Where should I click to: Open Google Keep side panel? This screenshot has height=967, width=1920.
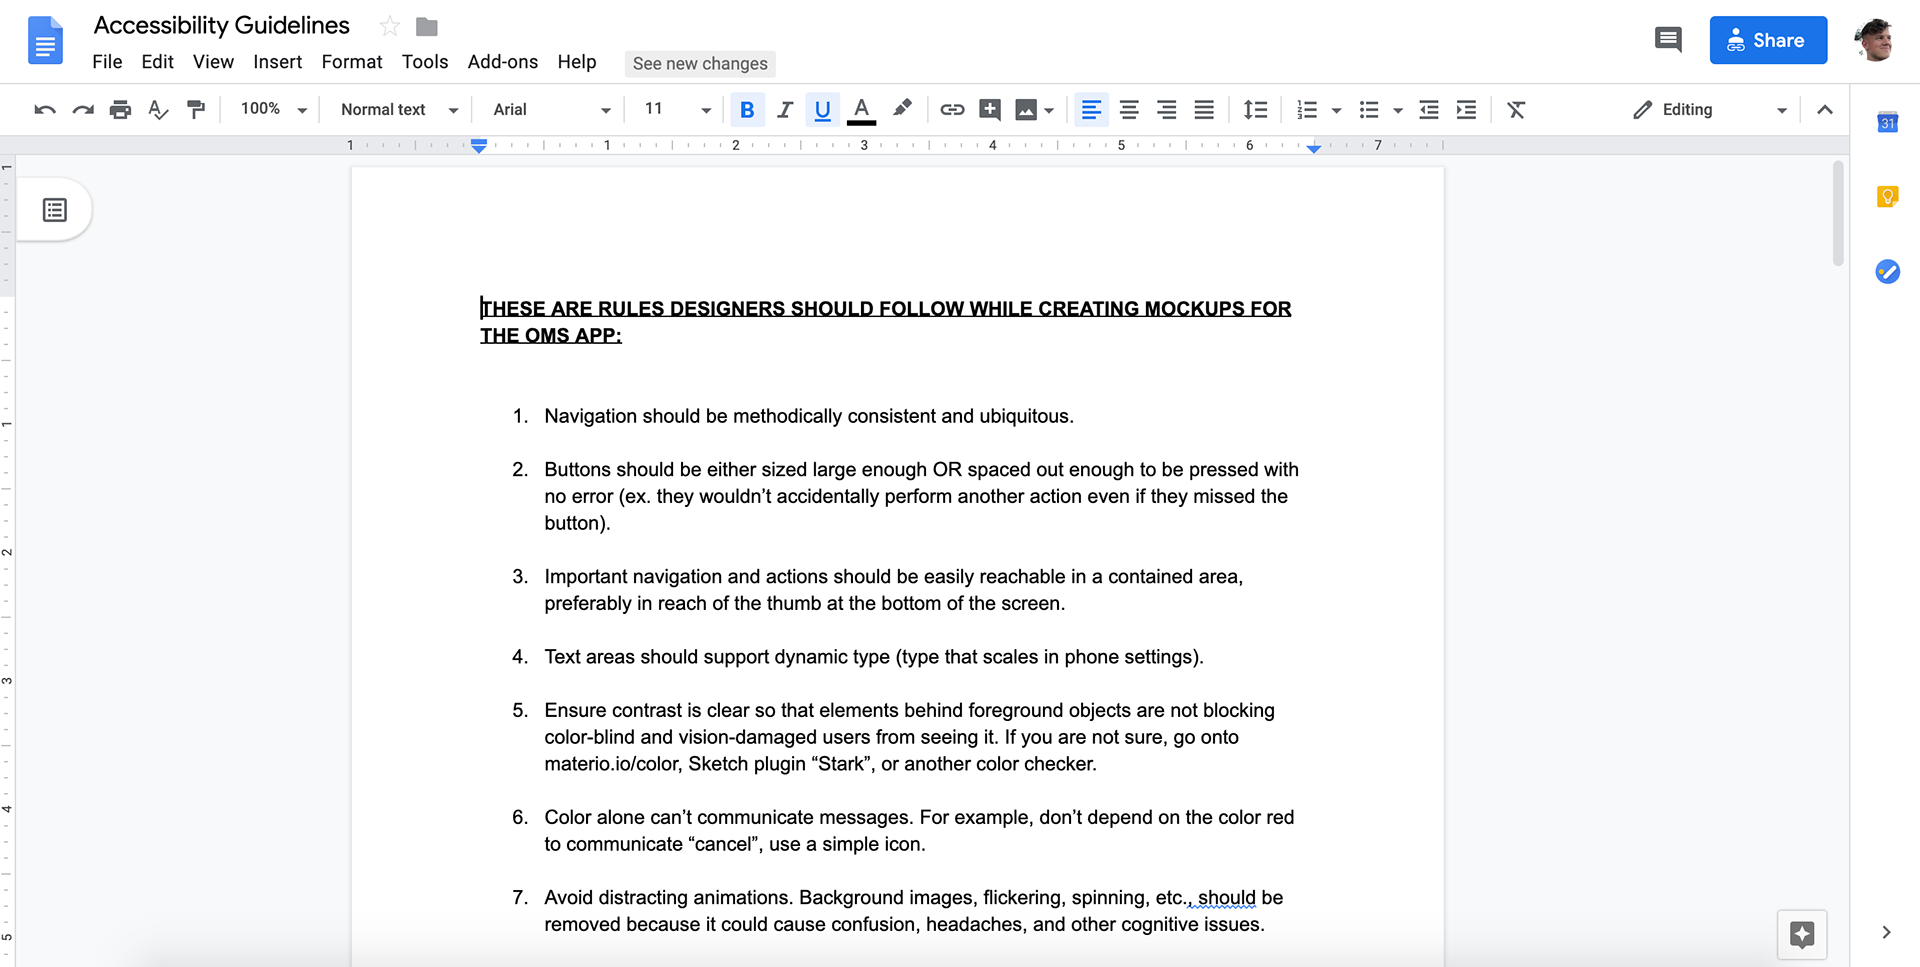1887,197
